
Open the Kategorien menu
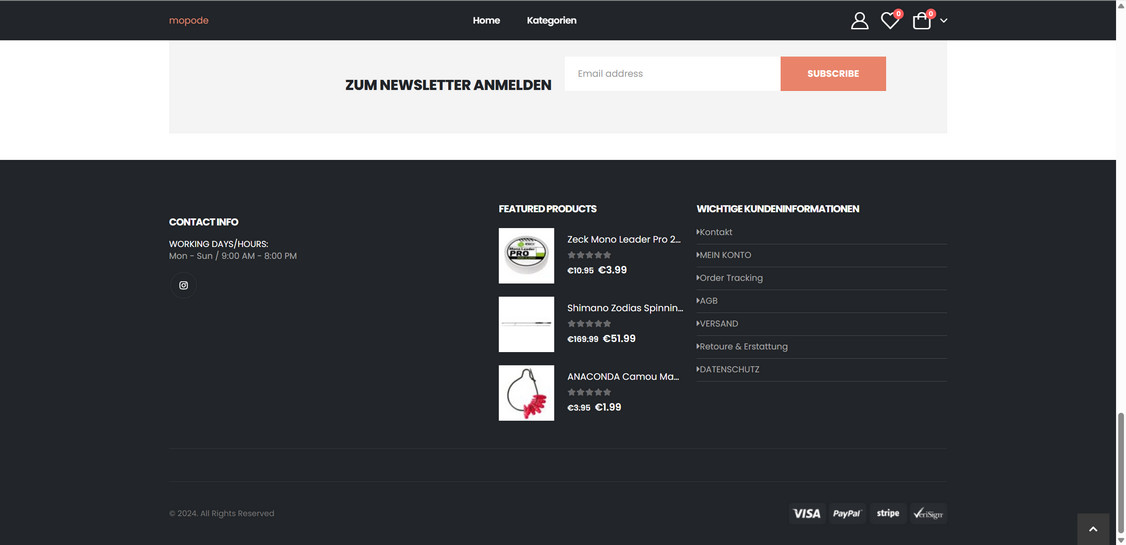click(x=552, y=20)
